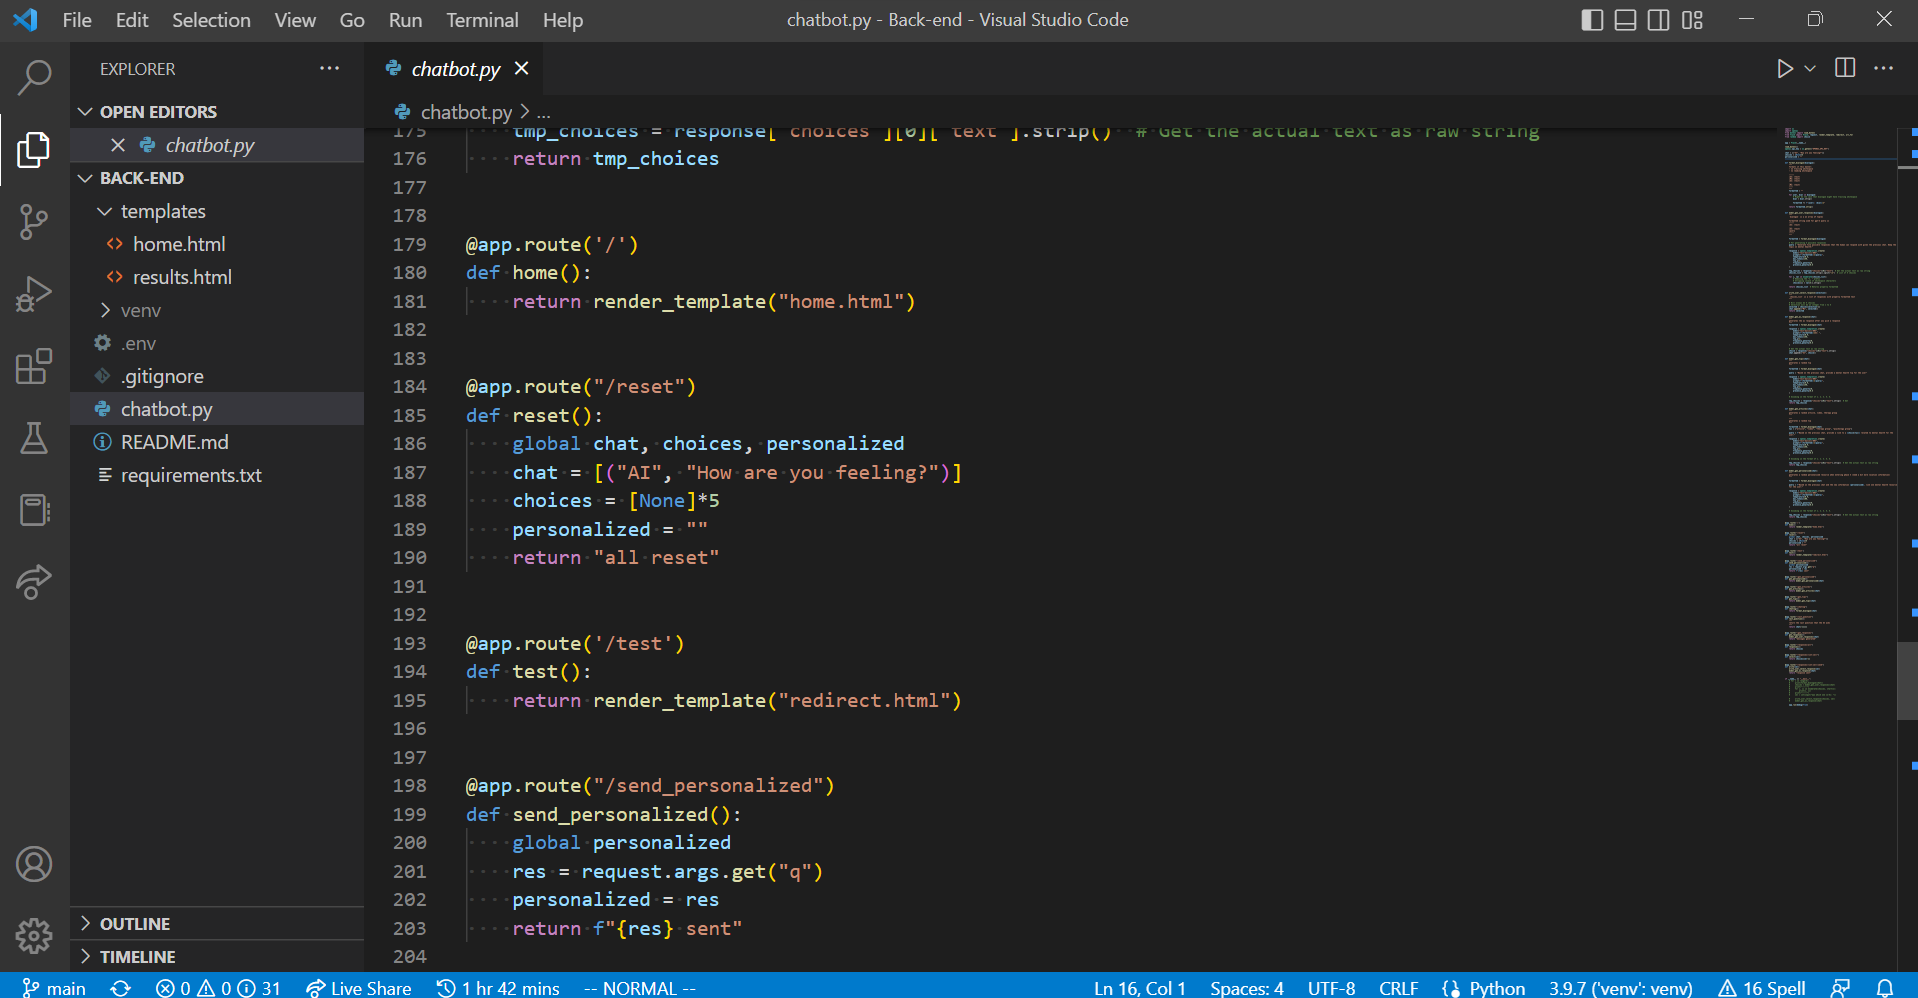Viewport: 1918px width, 998px height.
Task: Click Ln 16, Col 1 to go to line
Action: tap(1139, 988)
